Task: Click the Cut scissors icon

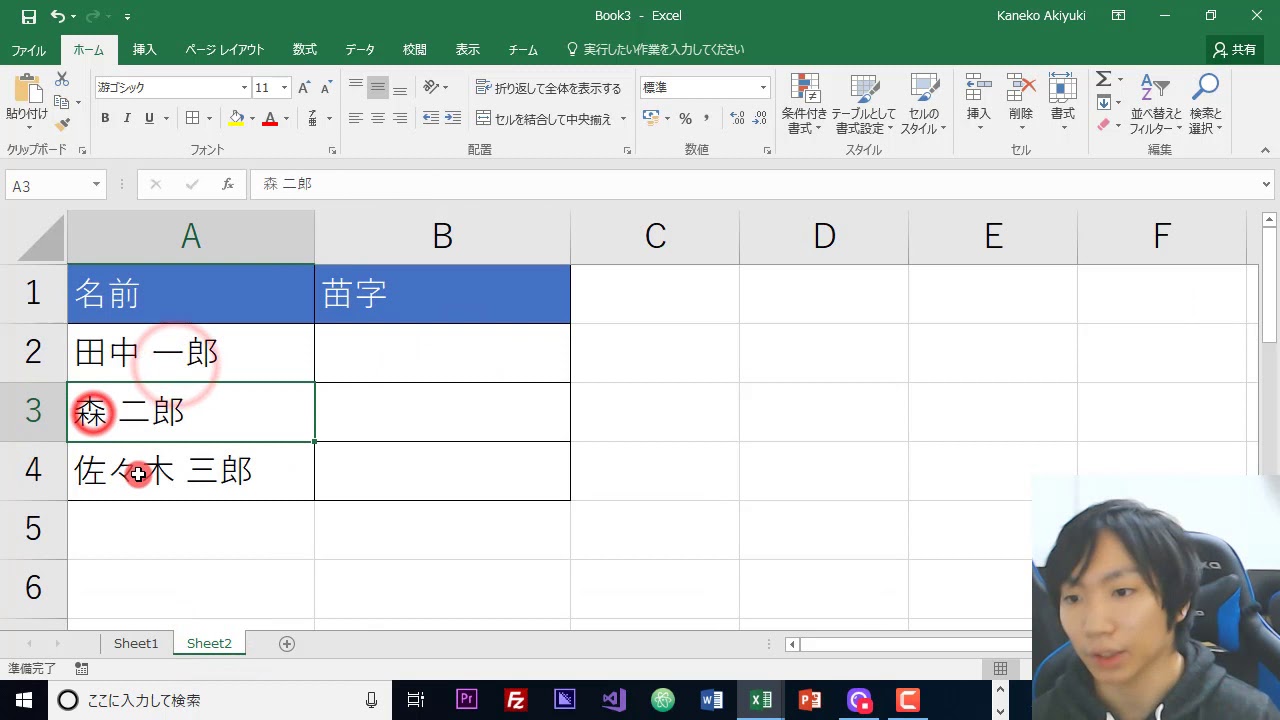Action: pos(62,79)
